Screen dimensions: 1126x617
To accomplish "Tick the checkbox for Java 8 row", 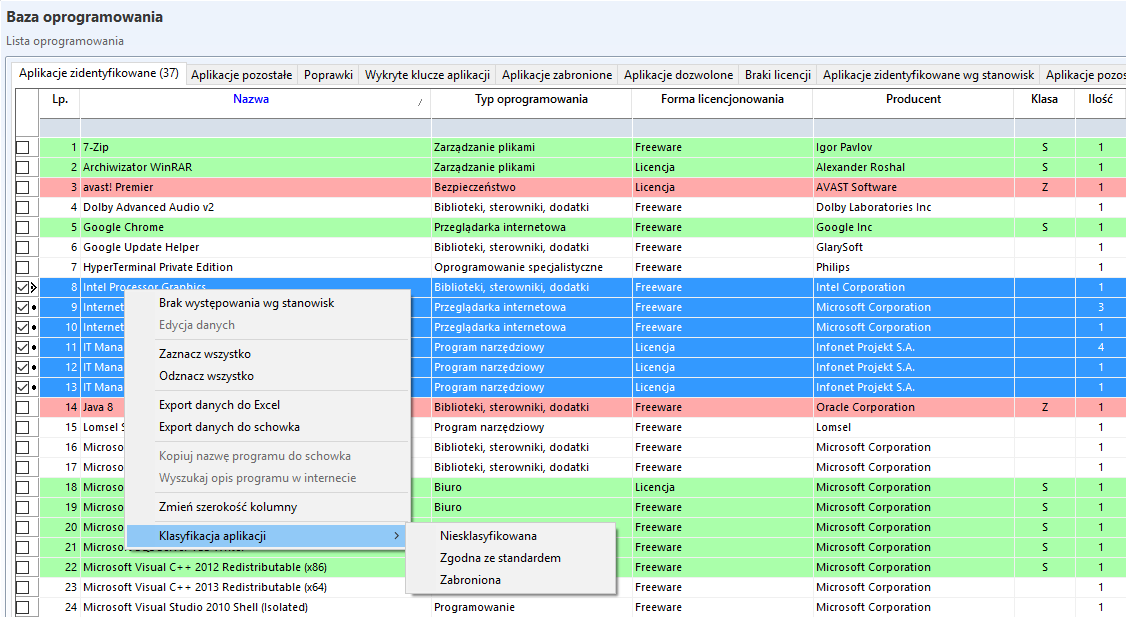I will pyautogui.click(x=23, y=407).
